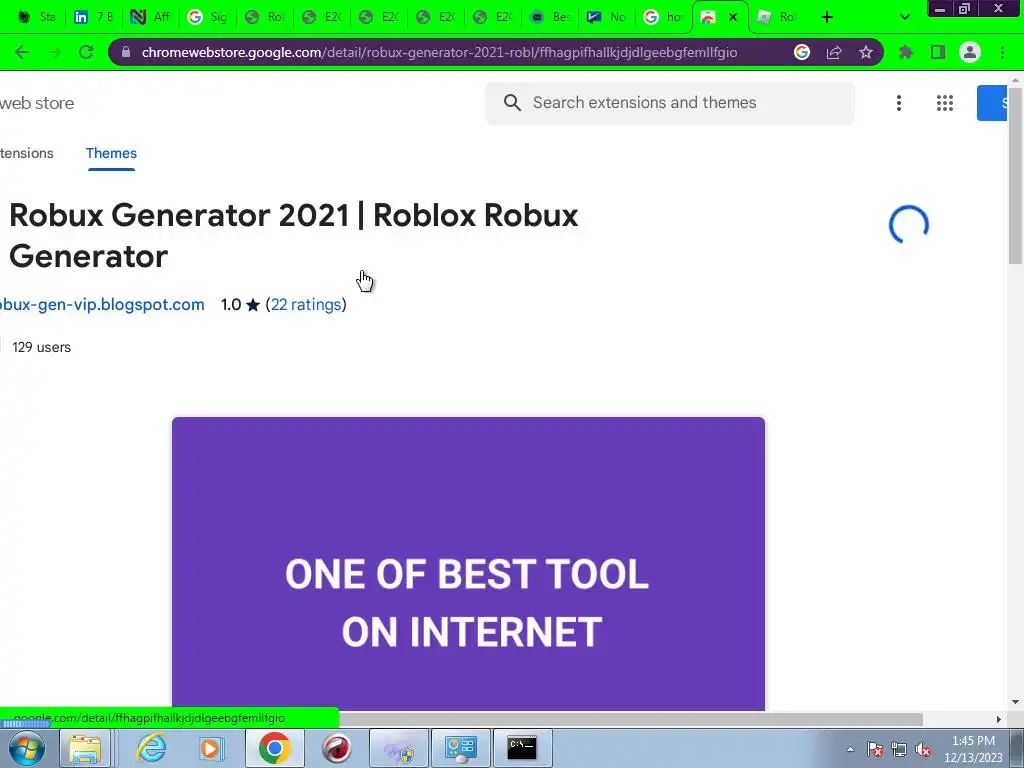The height and width of the screenshot is (768, 1024).
Task: Switch to the 'Bes' browser tab
Action: [x=549, y=17]
